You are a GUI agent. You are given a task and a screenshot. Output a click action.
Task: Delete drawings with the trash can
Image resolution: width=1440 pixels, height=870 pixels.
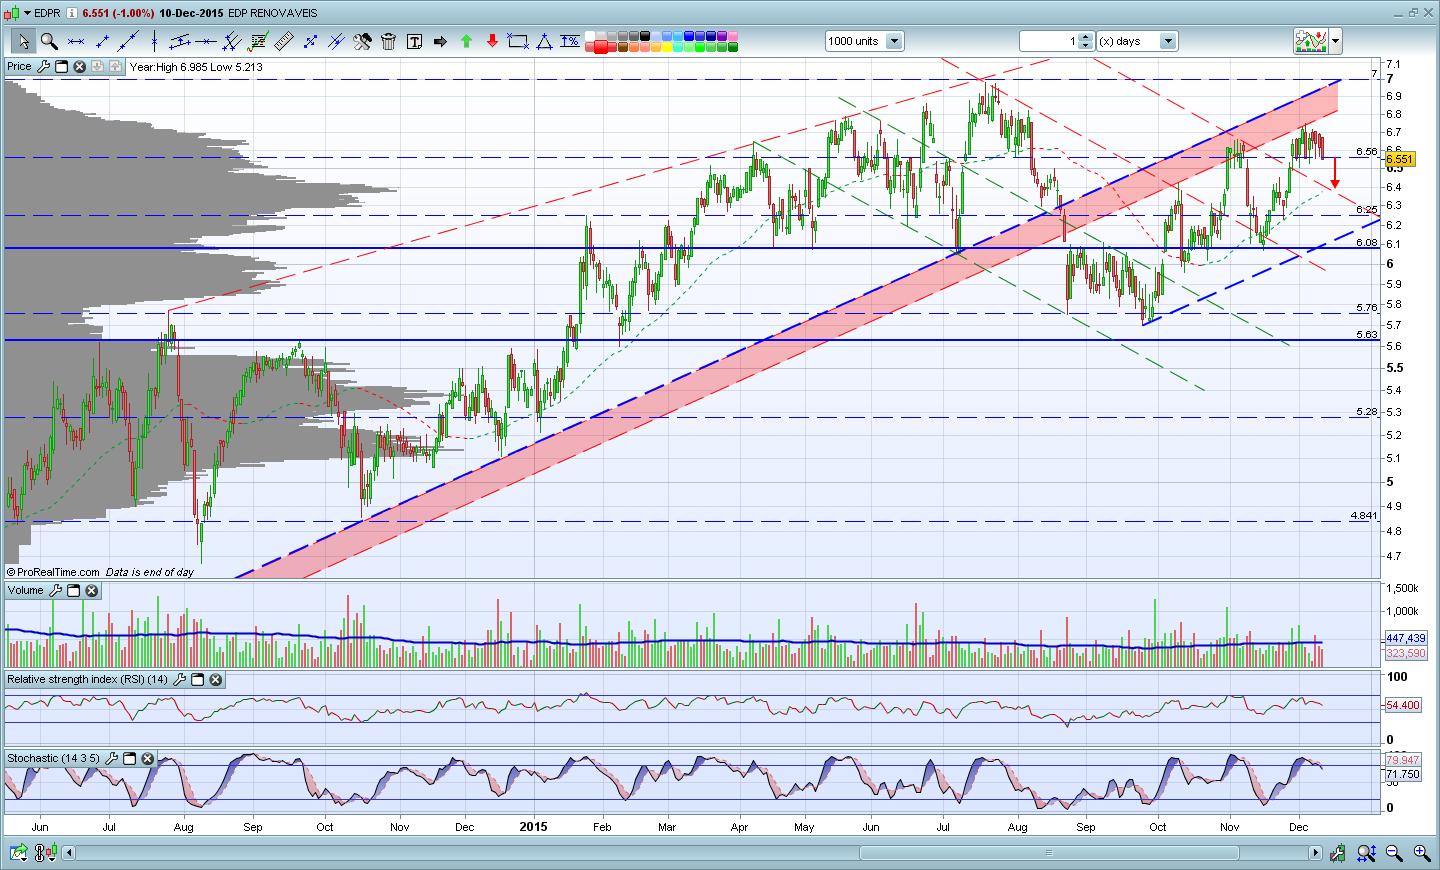[x=388, y=41]
